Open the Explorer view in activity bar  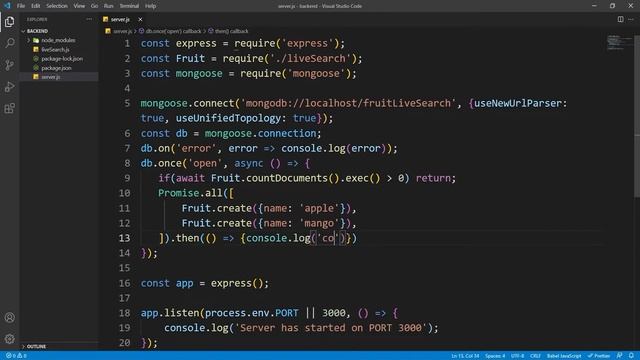9,21
